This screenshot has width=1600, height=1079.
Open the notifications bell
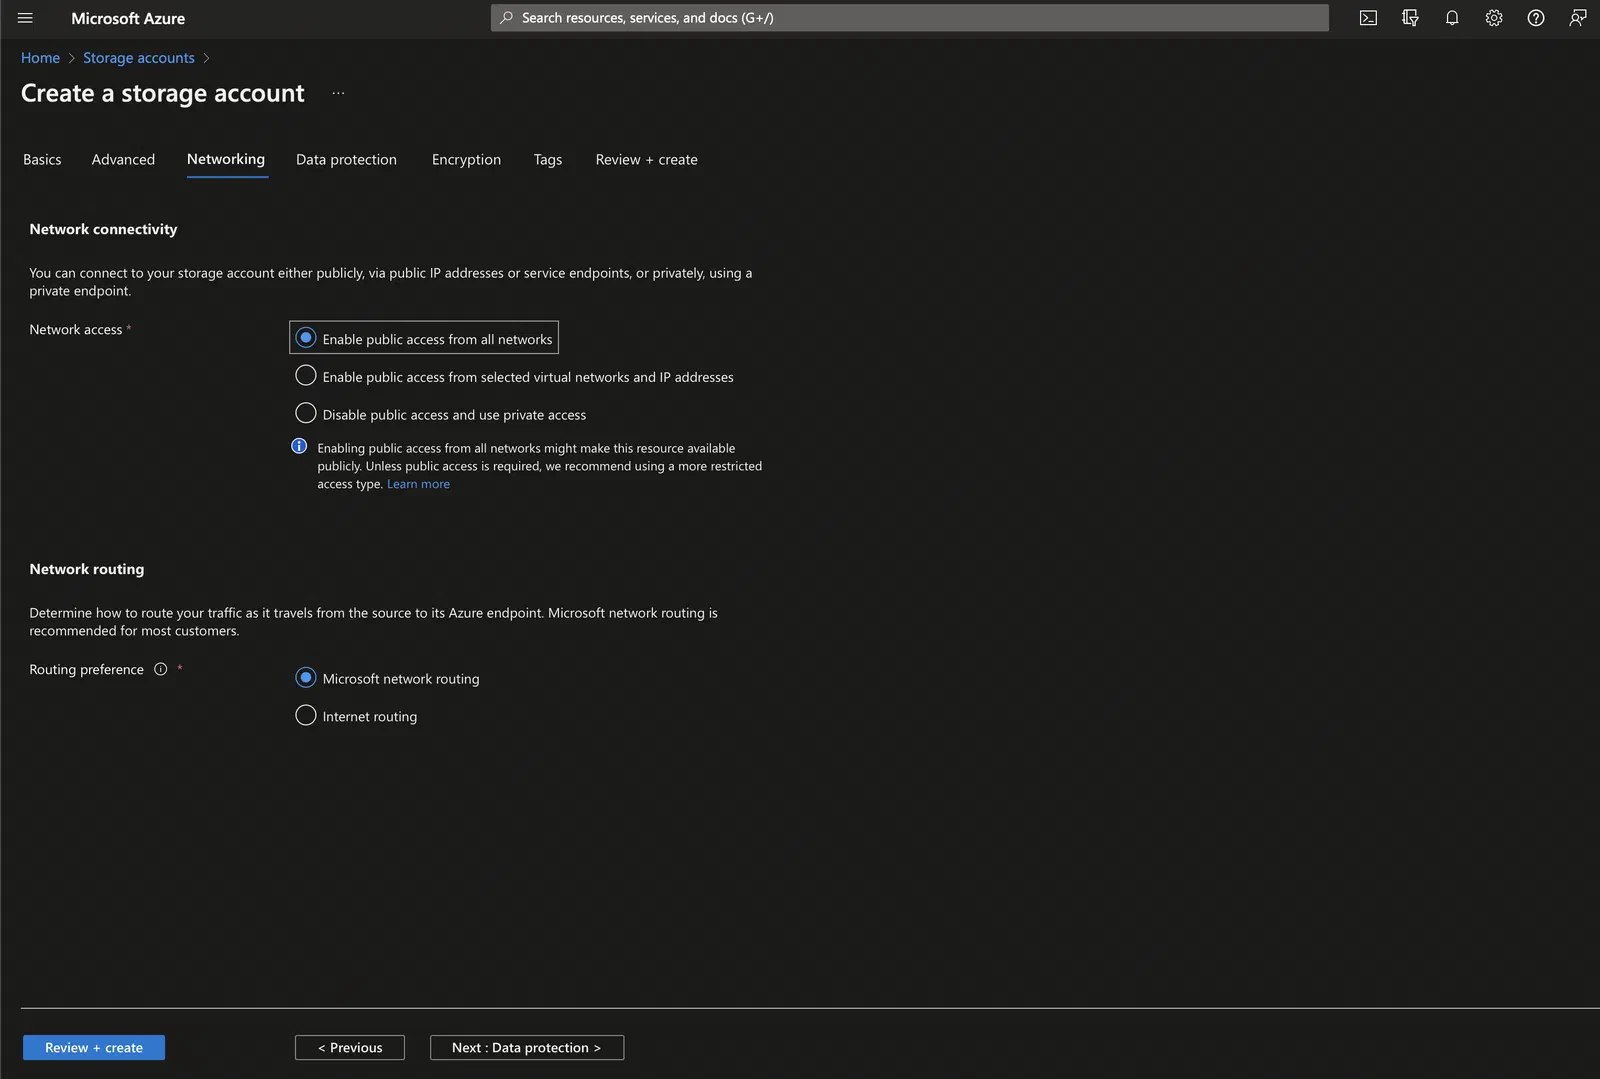(x=1452, y=18)
